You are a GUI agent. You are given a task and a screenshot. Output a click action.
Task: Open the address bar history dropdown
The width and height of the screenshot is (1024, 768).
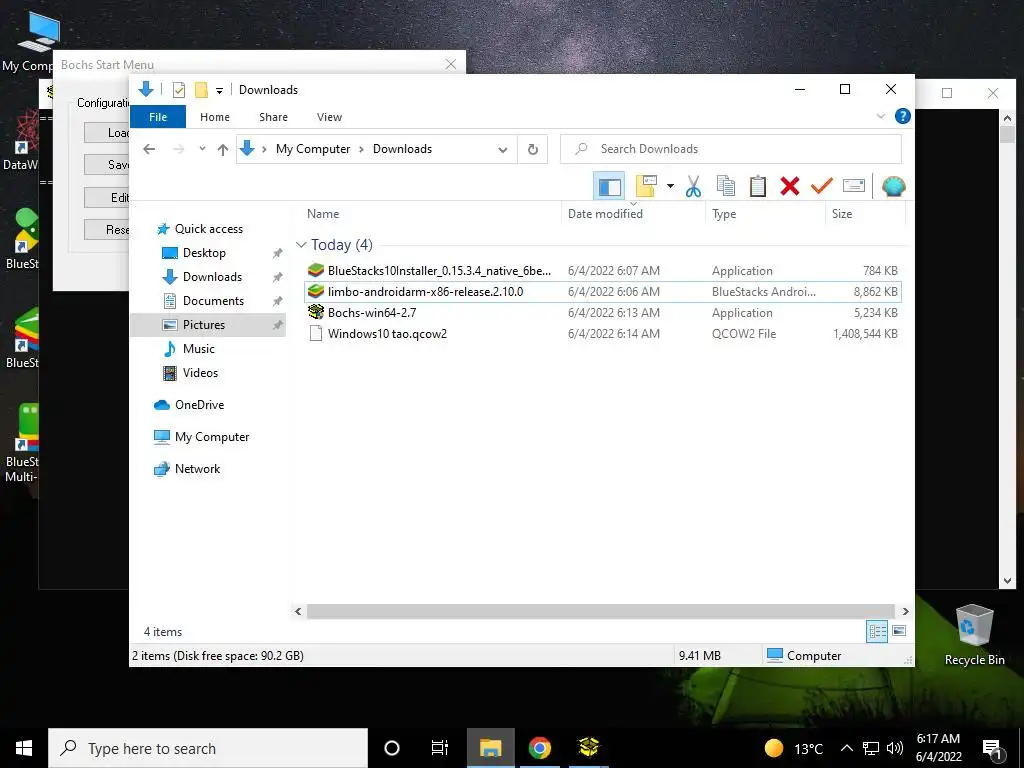pos(502,150)
